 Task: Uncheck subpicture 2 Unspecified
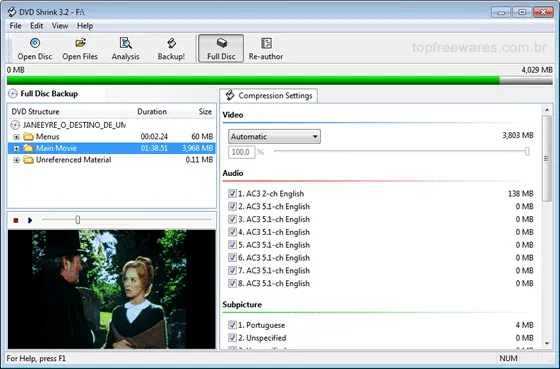point(232,338)
